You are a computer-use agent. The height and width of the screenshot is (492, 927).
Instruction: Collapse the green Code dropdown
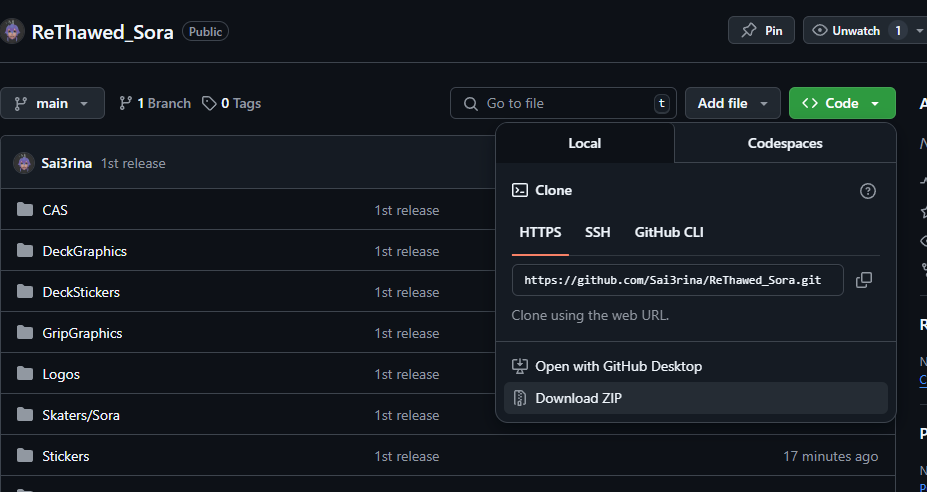point(841,103)
